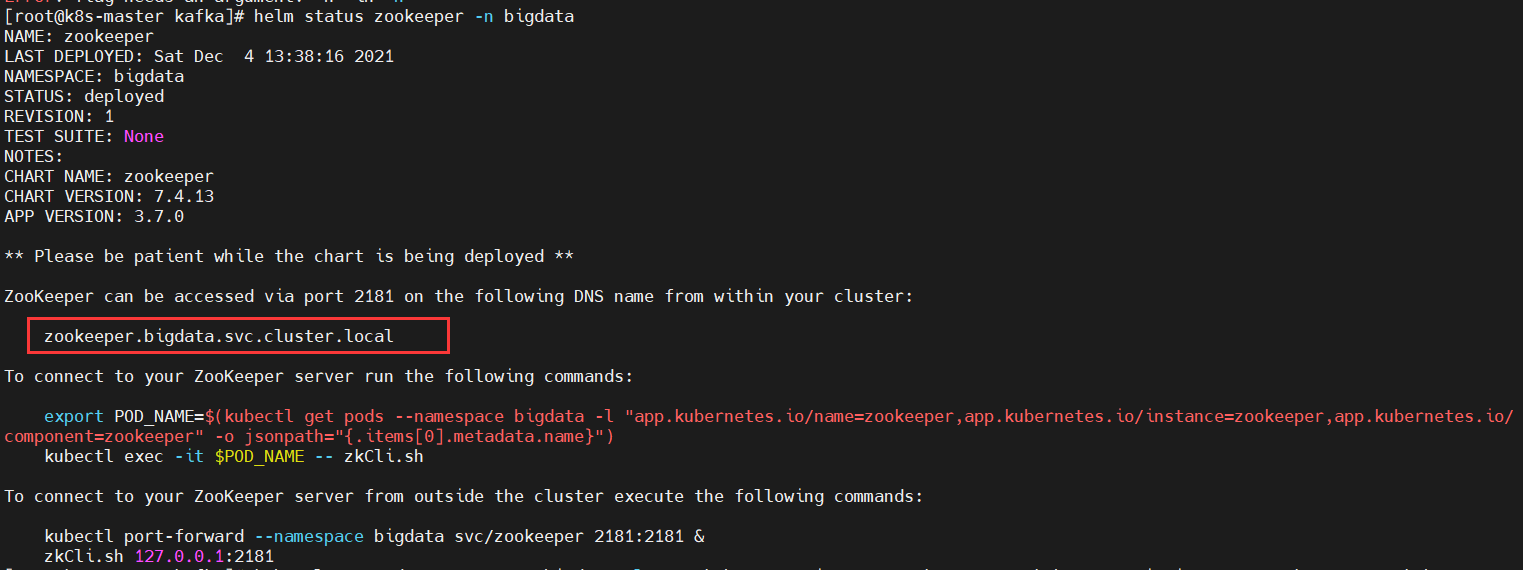Click the [root@k8s-master kafka]# prompt
The image size is (1523, 570).
point(124,17)
